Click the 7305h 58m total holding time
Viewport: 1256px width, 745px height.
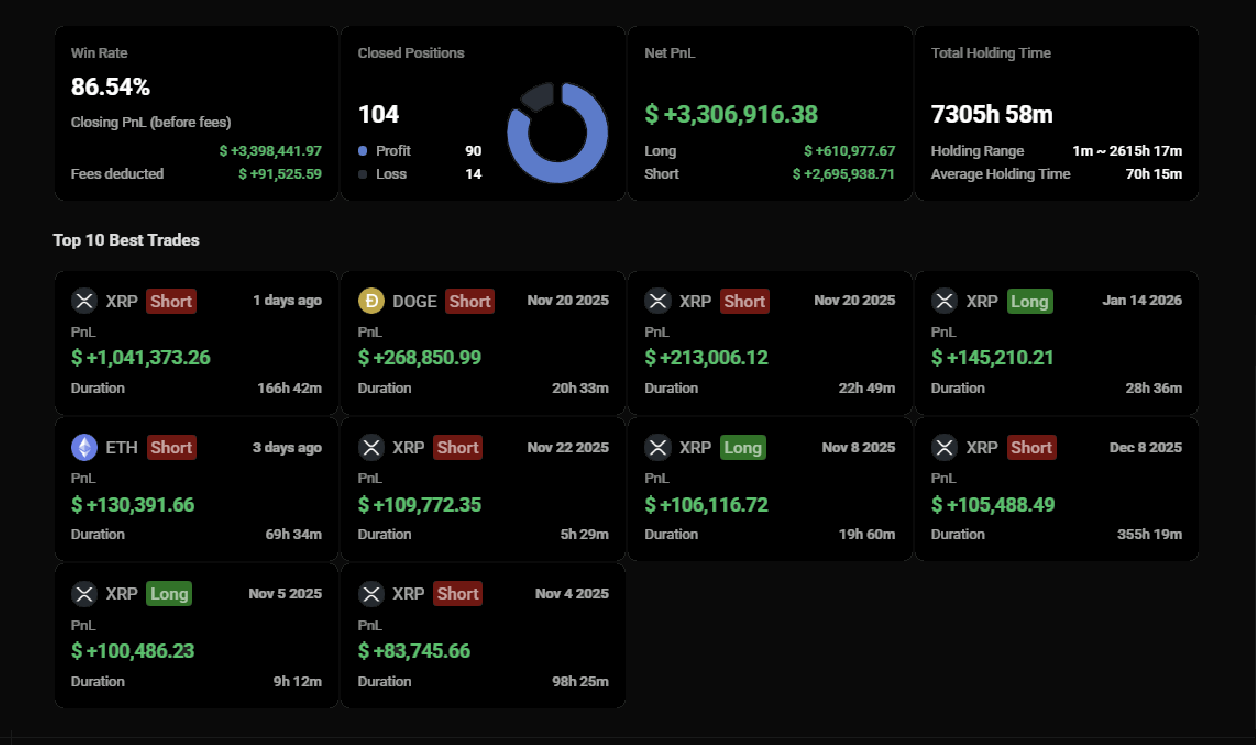[x=992, y=114]
